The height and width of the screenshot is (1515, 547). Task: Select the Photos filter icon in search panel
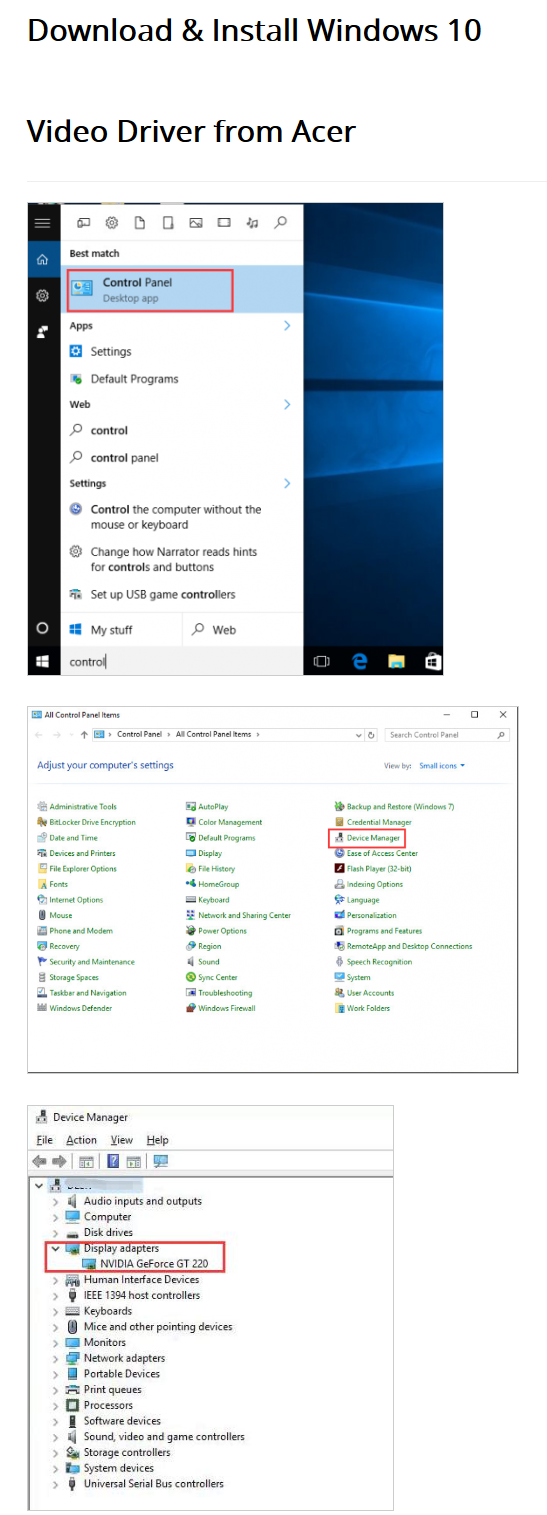[196, 223]
